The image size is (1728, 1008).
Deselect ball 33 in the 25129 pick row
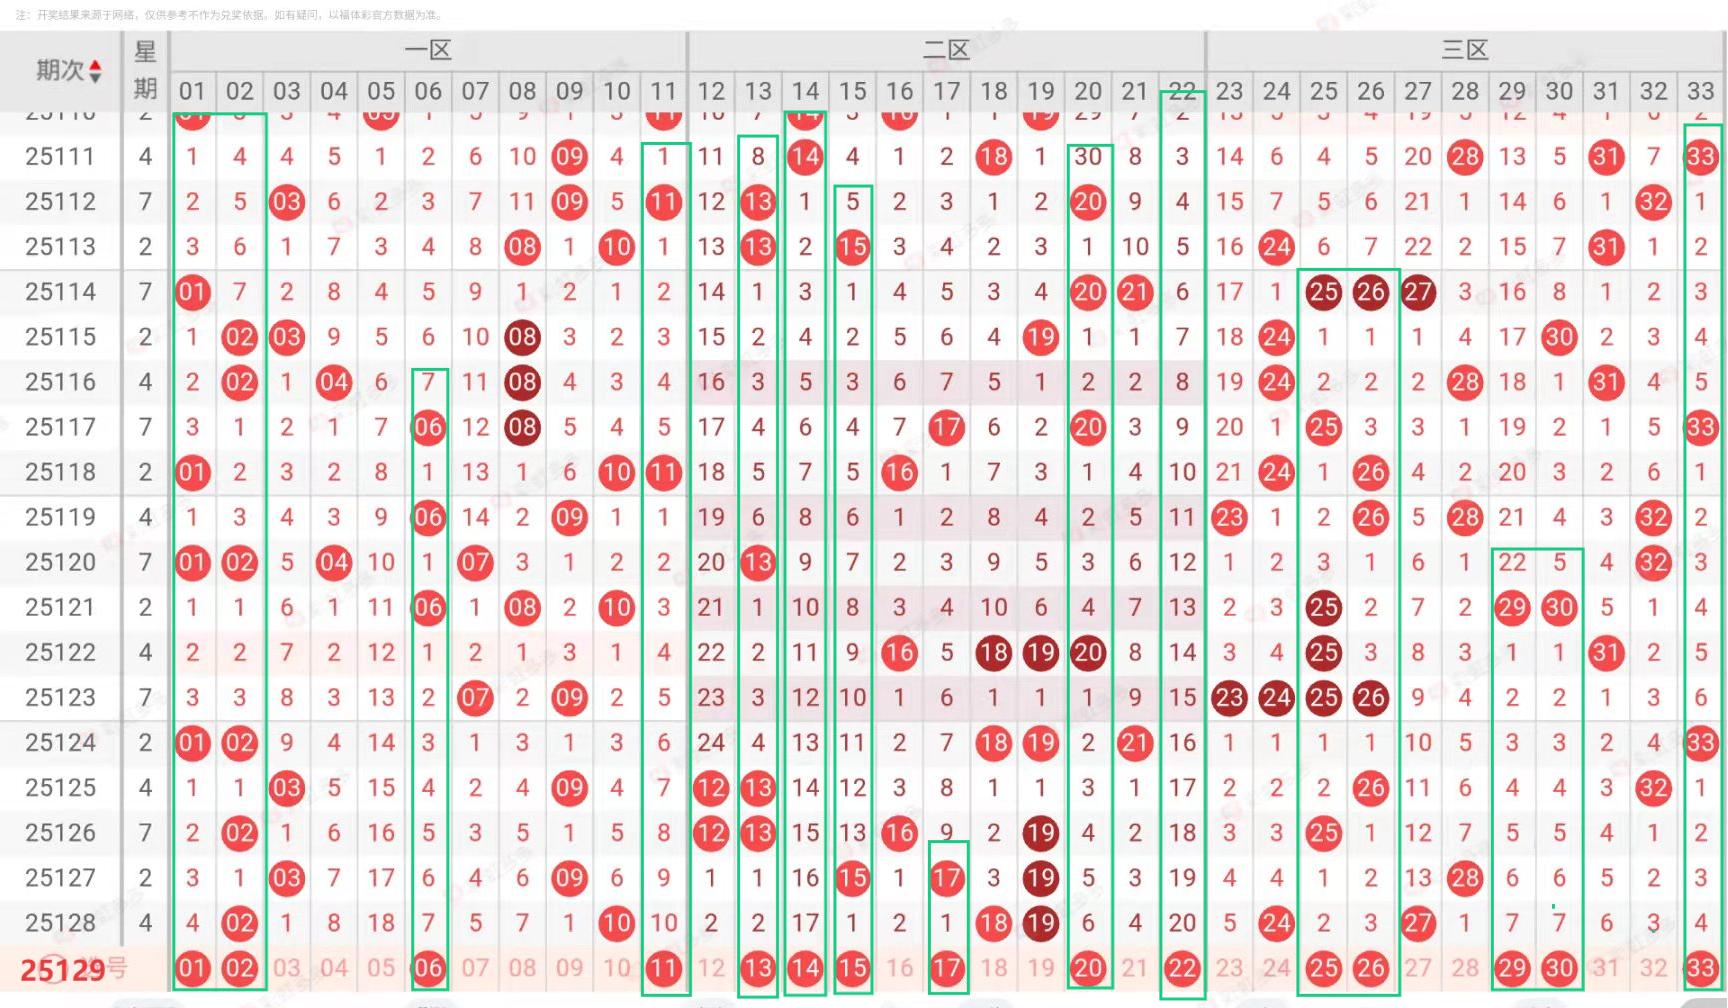point(1700,968)
